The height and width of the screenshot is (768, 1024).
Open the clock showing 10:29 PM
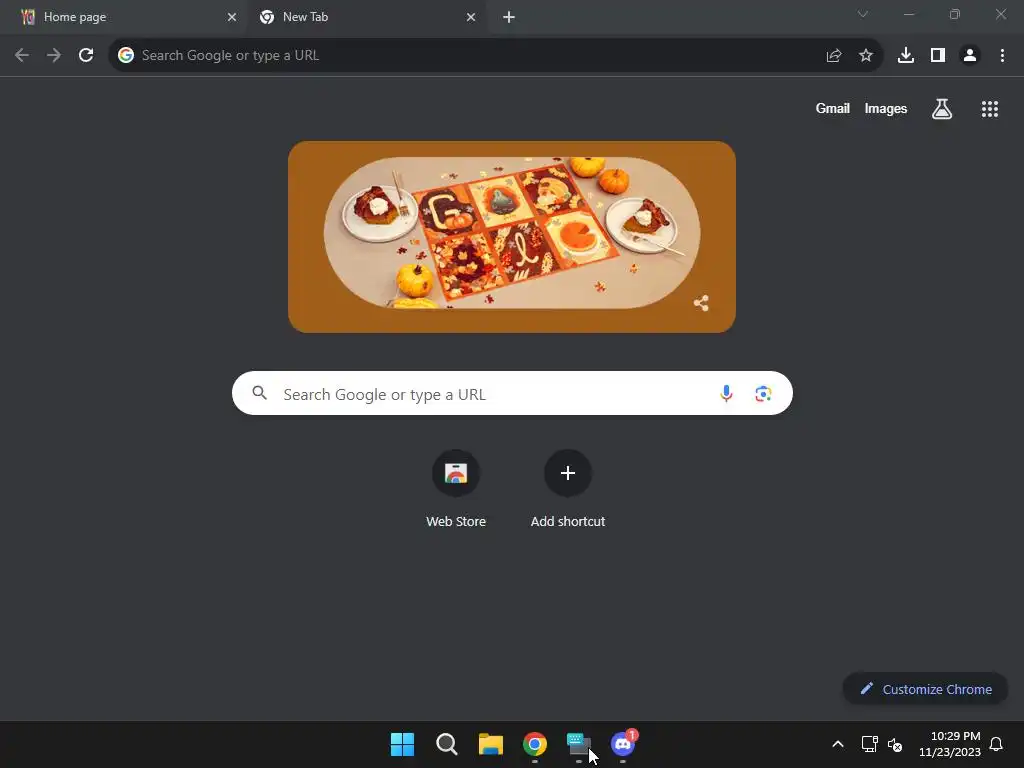click(950, 744)
